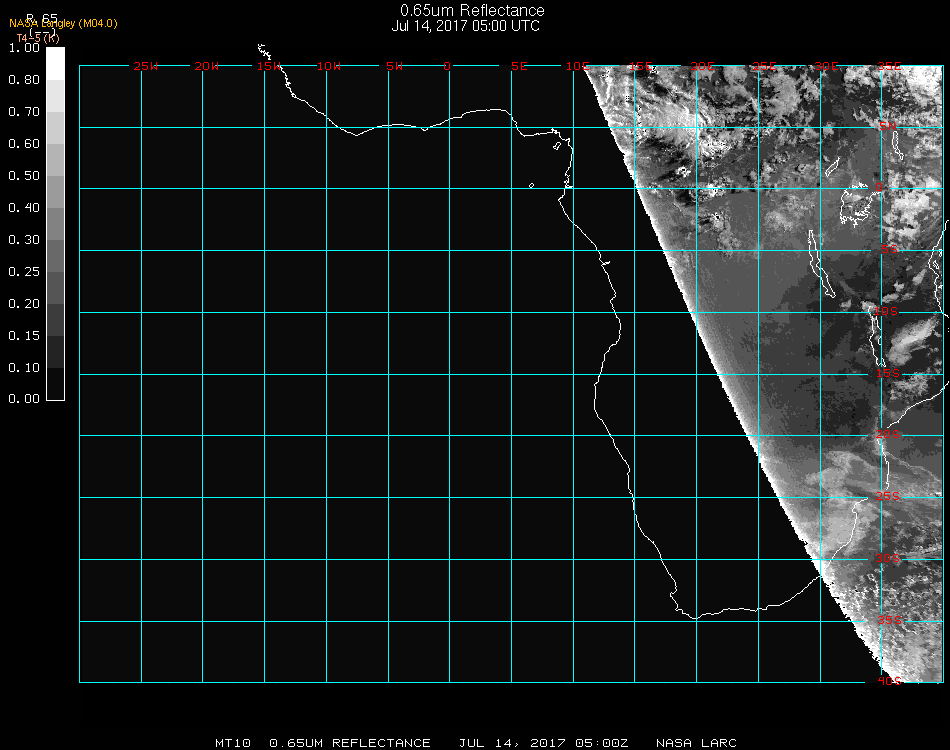Click the 0.25 colorbar value
The height and width of the screenshot is (750, 950).
coord(24,272)
